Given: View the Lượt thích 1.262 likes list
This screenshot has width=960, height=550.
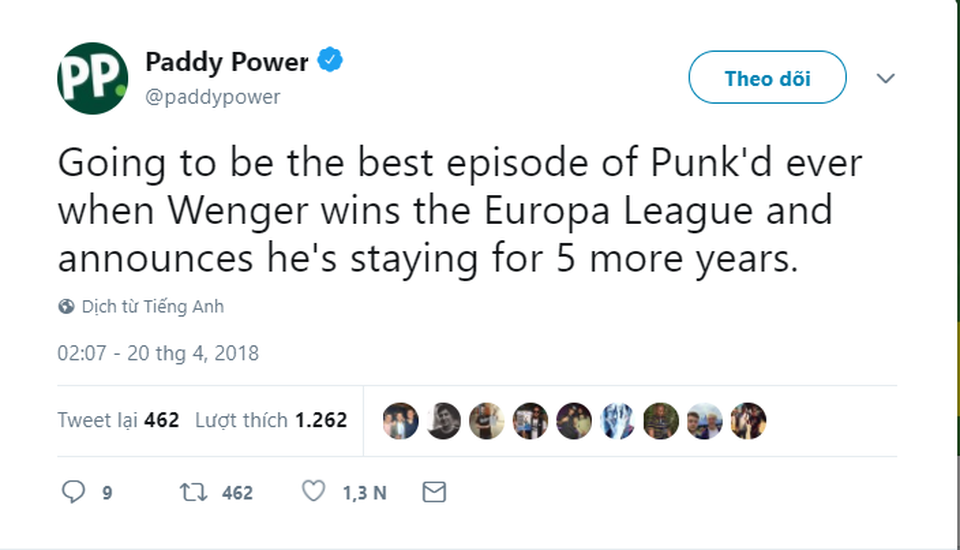Looking at the screenshot, I should click(x=271, y=420).
